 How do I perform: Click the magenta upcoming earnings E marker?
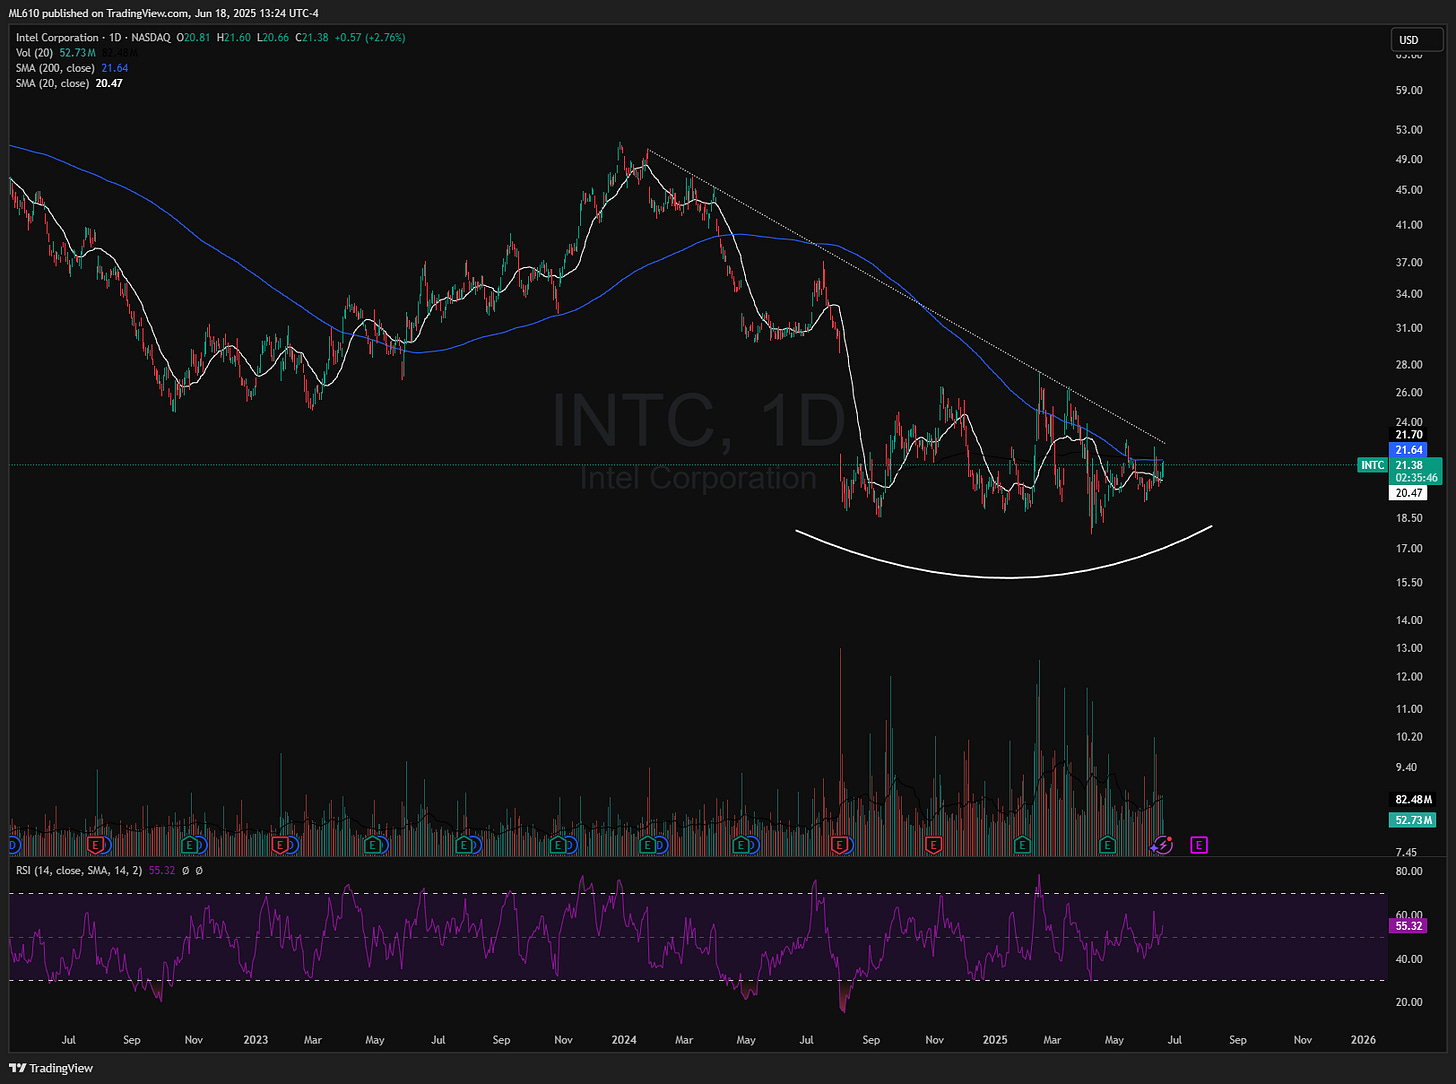[1199, 845]
